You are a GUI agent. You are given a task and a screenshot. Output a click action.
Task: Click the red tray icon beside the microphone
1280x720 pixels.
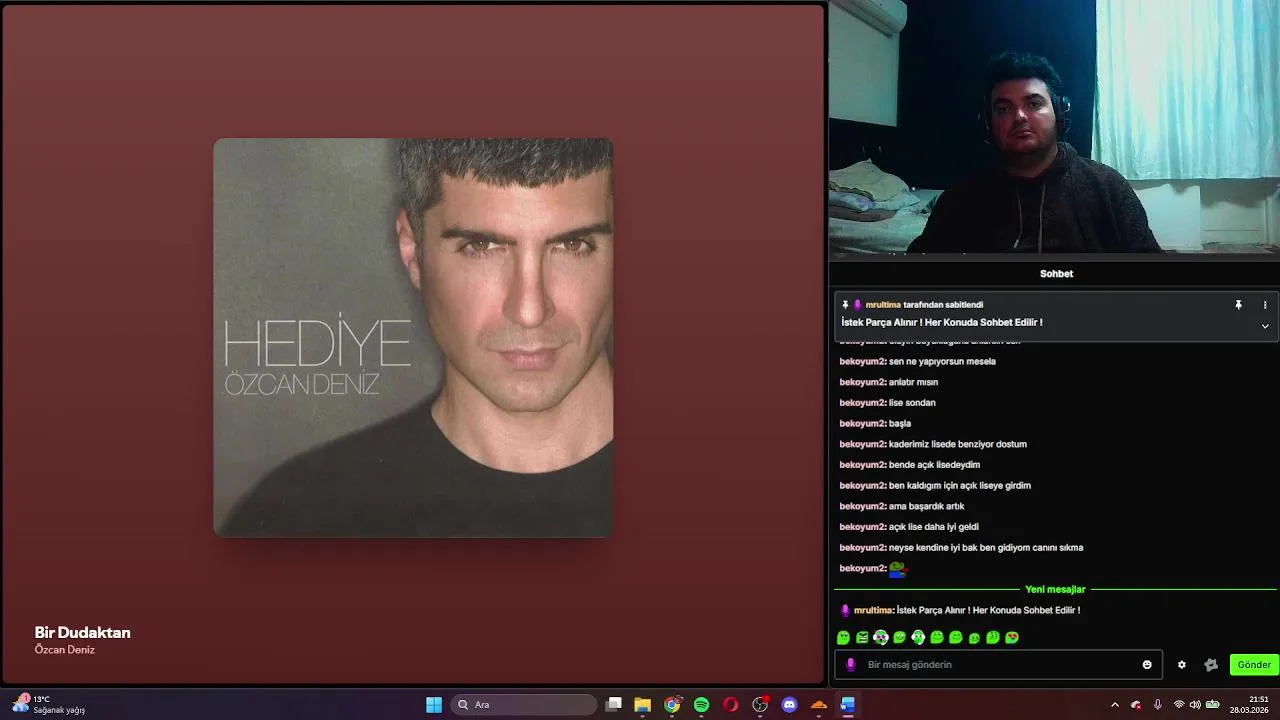tap(1136, 705)
